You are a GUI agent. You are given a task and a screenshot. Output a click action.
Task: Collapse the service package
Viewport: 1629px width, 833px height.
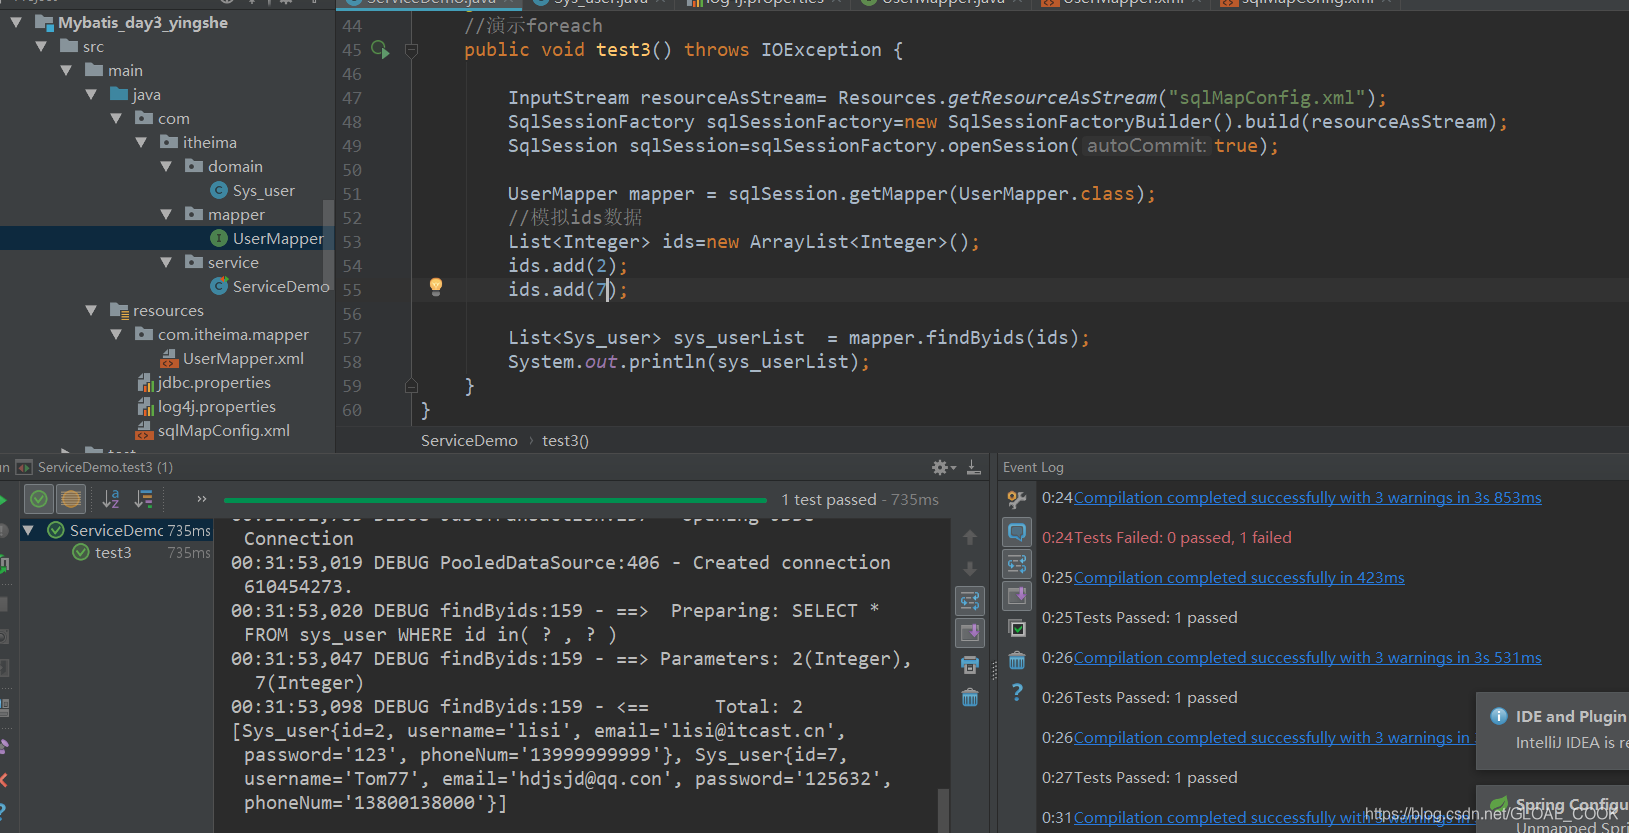(166, 262)
